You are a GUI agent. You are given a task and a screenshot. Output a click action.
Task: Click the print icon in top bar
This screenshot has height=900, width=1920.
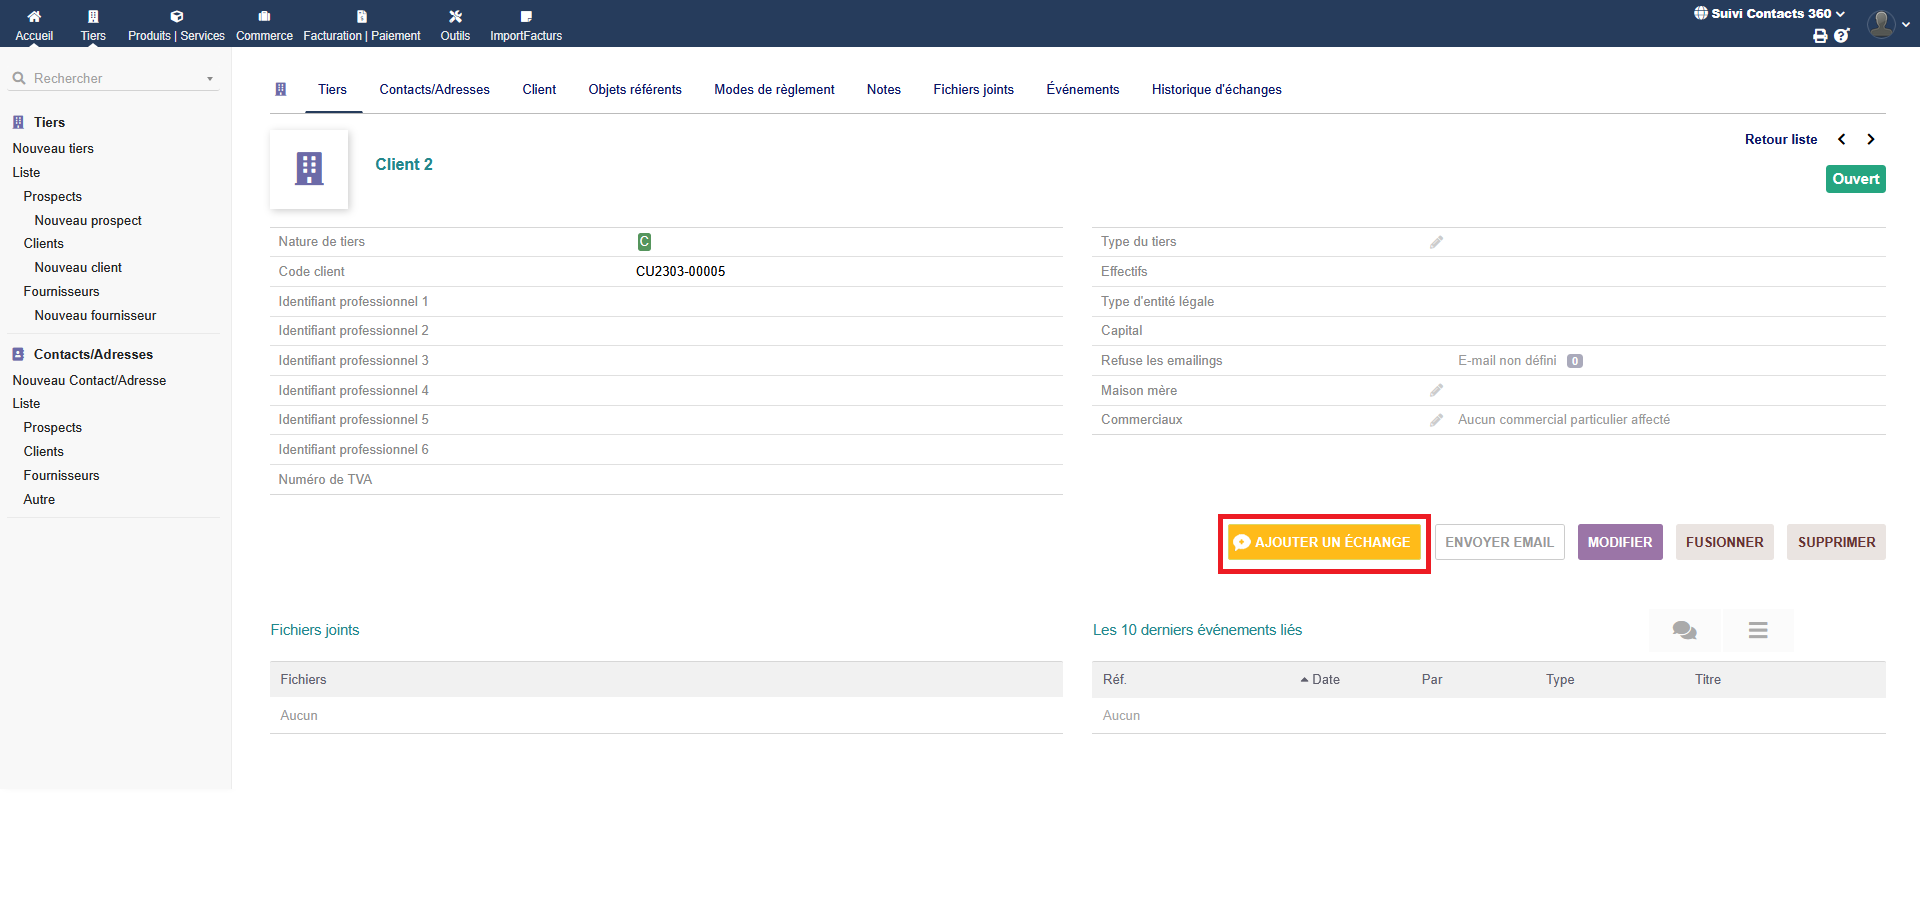[x=1820, y=36]
